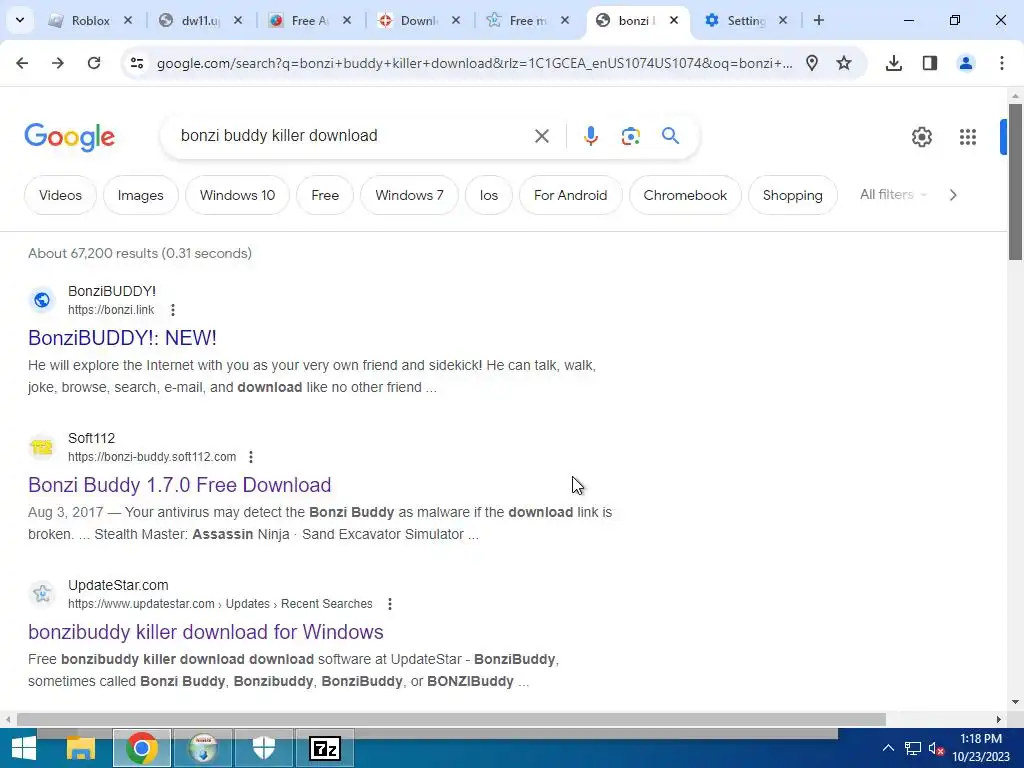Open a new browser tab

click(x=818, y=20)
